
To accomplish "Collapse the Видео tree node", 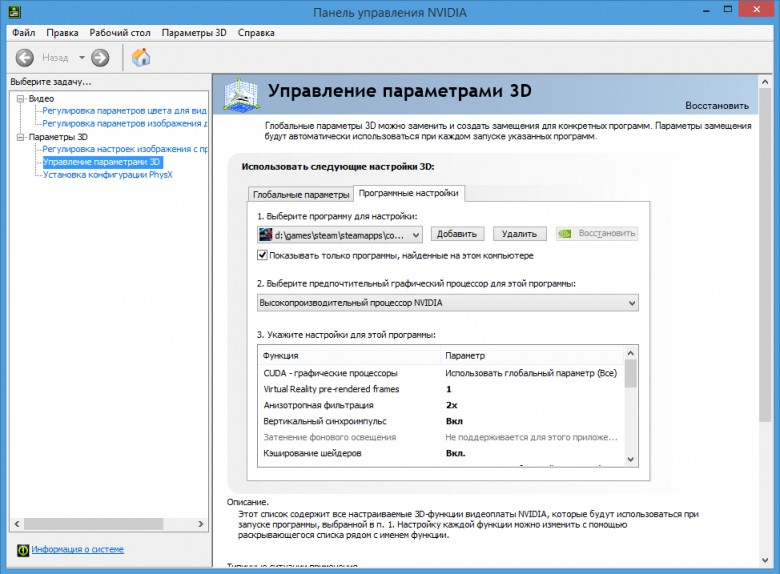I will tap(22, 99).
